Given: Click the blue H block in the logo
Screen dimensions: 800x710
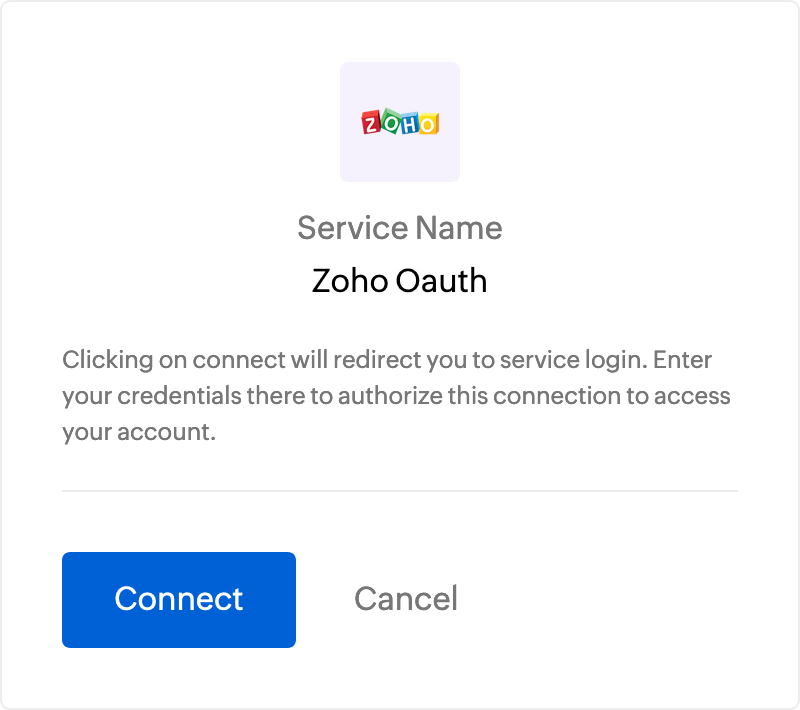Looking at the screenshot, I should point(409,125).
